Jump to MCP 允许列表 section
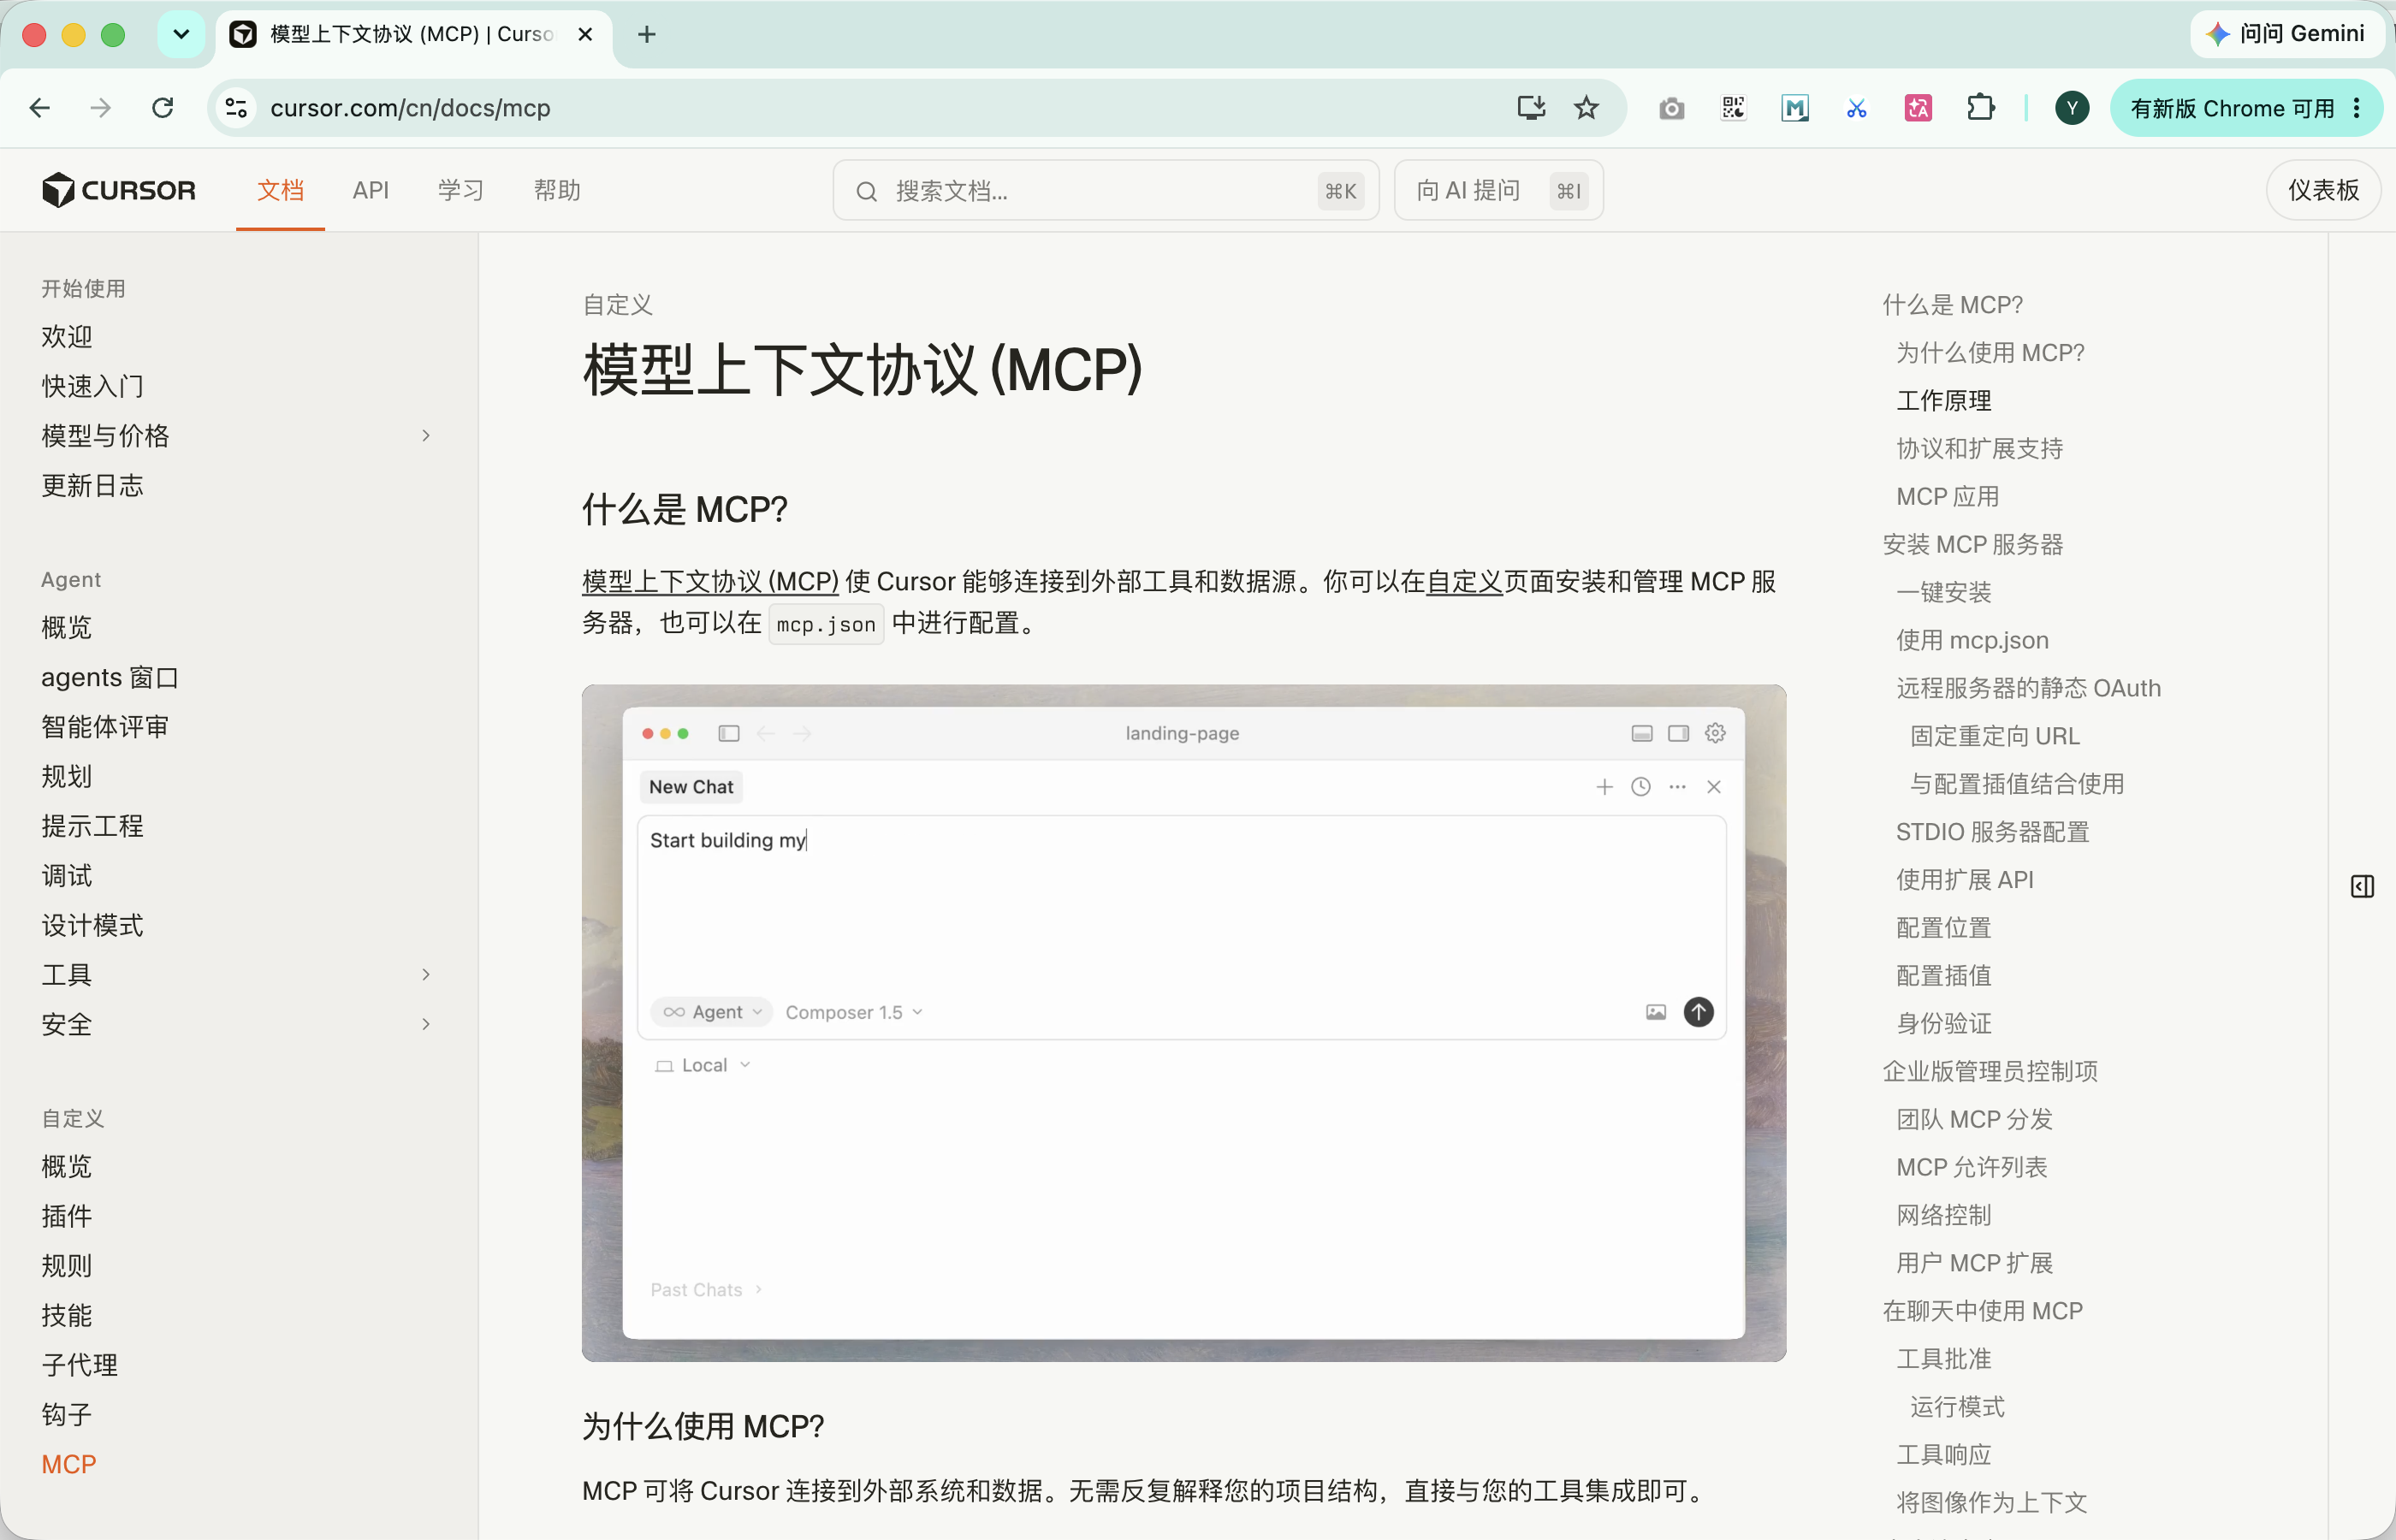 (1972, 1167)
